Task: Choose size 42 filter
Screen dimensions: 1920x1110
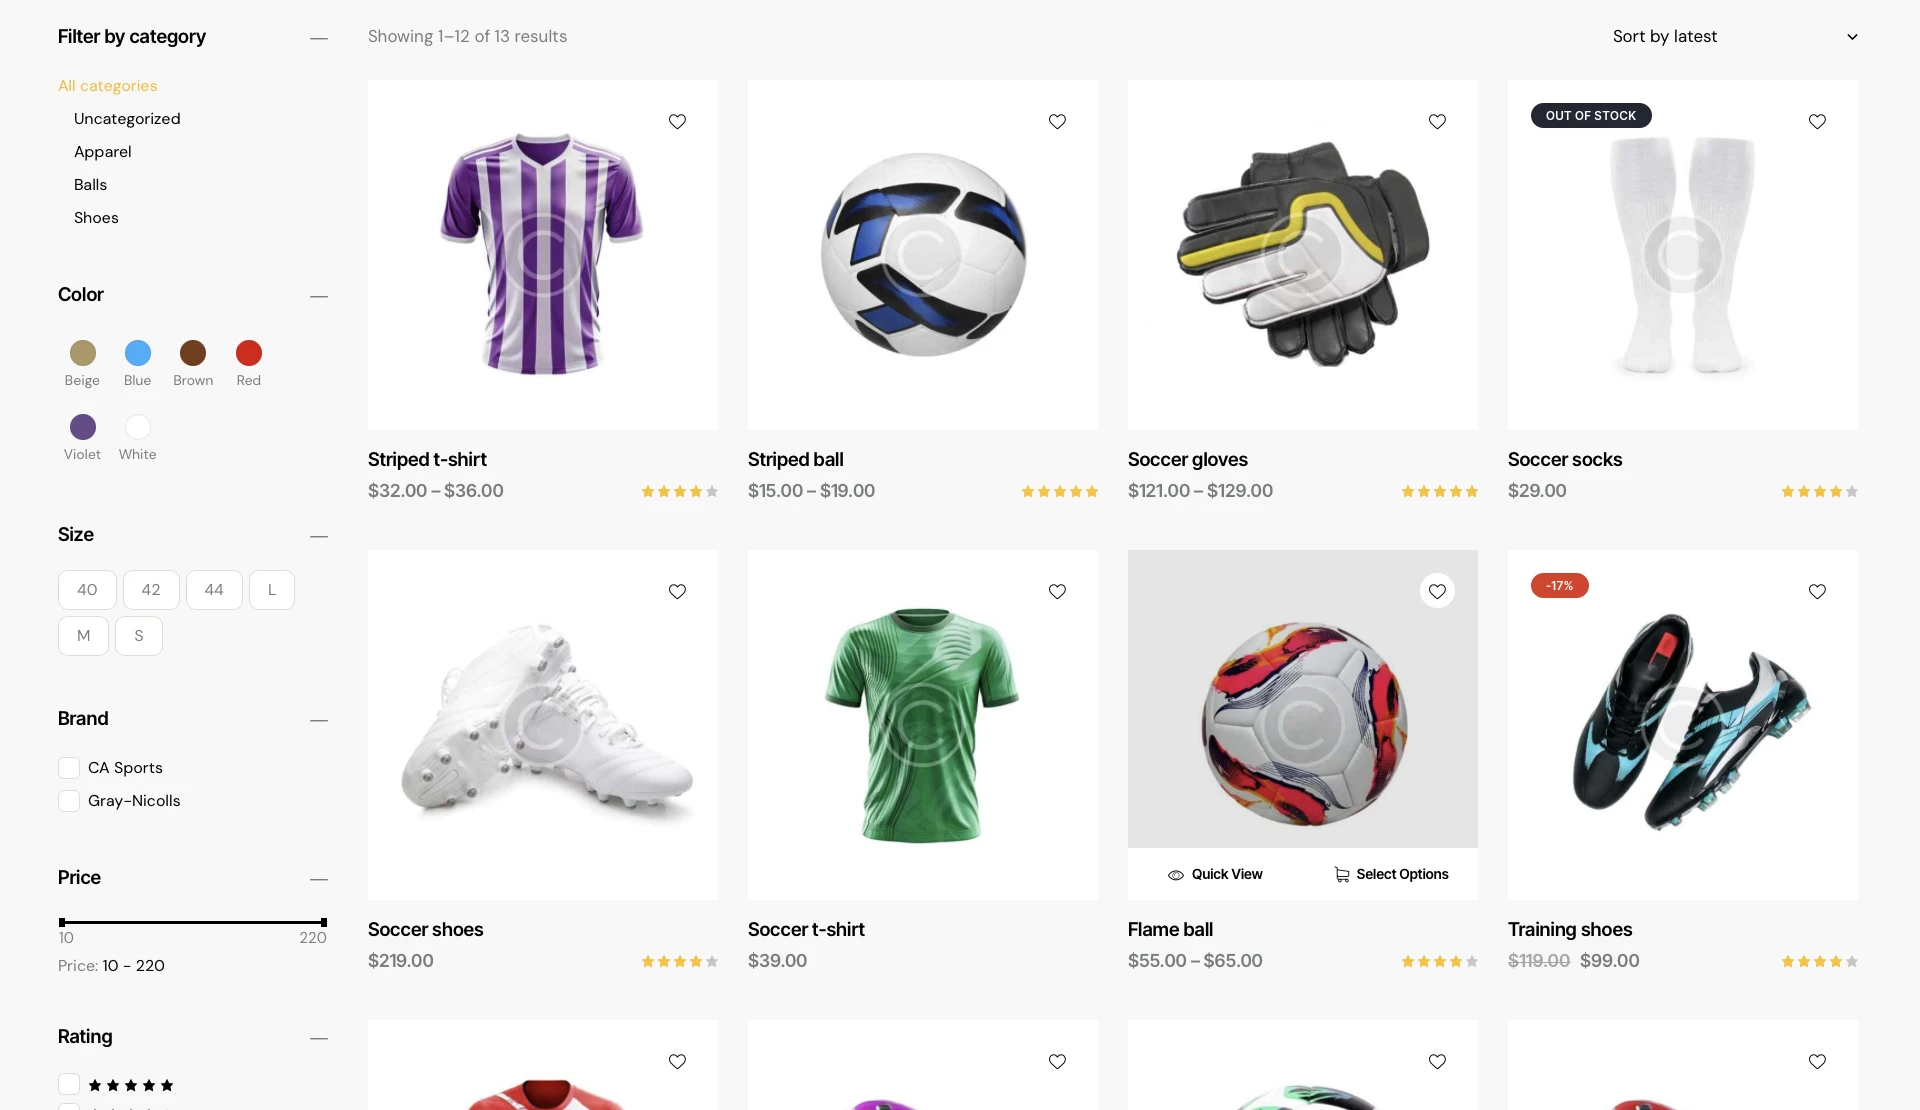Action: point(151,590)
